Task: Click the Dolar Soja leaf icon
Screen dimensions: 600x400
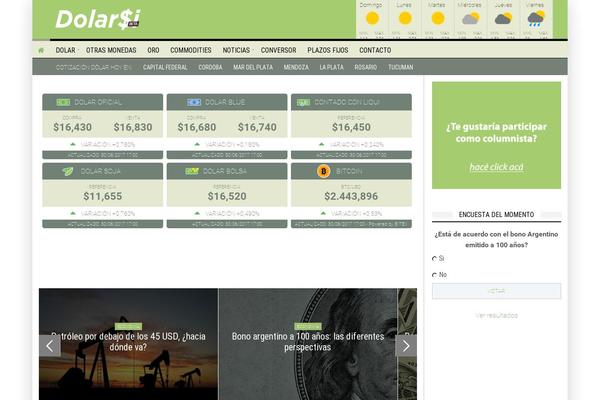Action: [x=68, y=171]
